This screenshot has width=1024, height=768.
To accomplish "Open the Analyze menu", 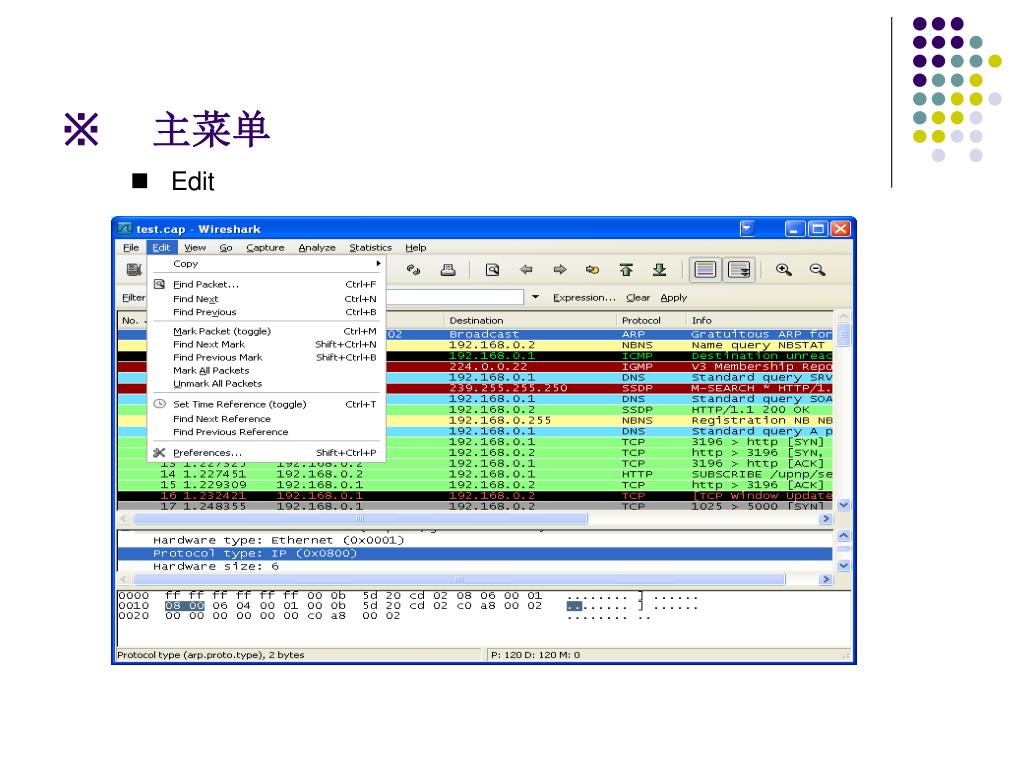I will 317,248.
